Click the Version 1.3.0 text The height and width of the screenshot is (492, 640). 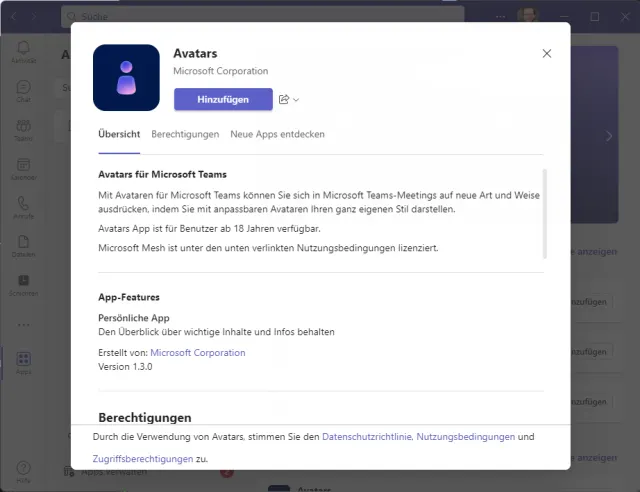click(x=125, y=367)
